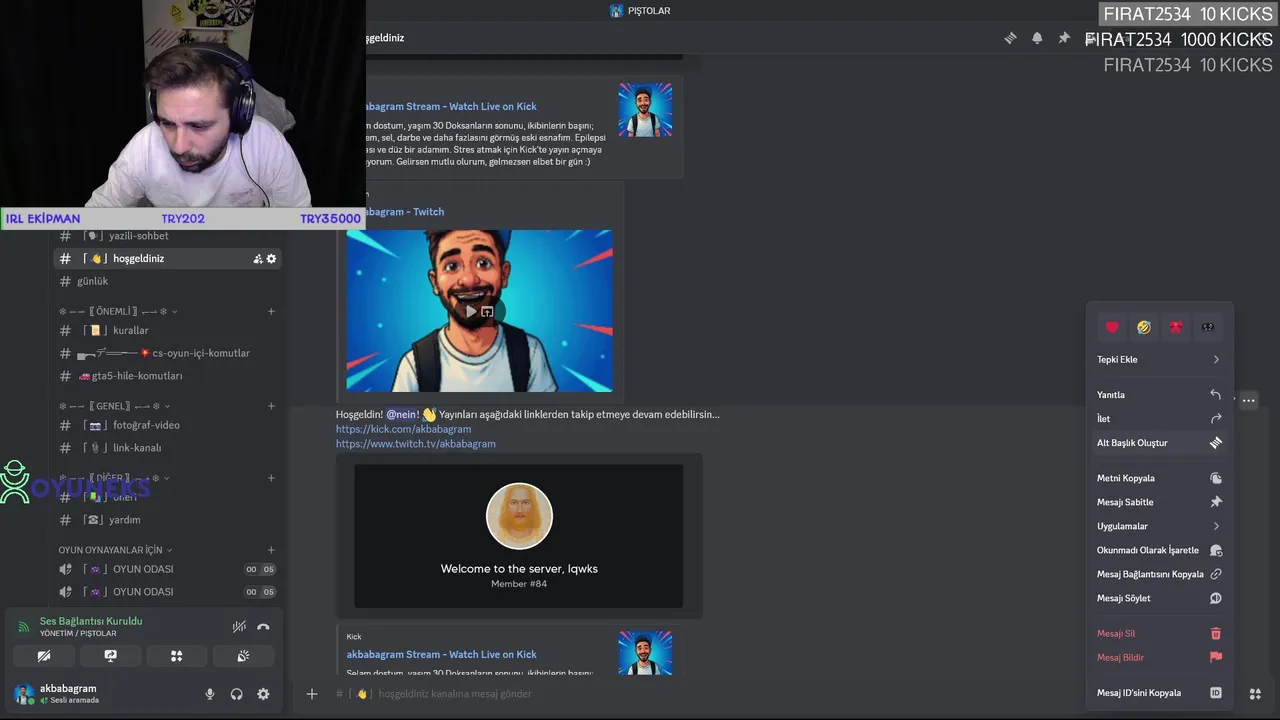
Task: React with the fourth quick emoji in menu
Action: (x=1208, y=327)
